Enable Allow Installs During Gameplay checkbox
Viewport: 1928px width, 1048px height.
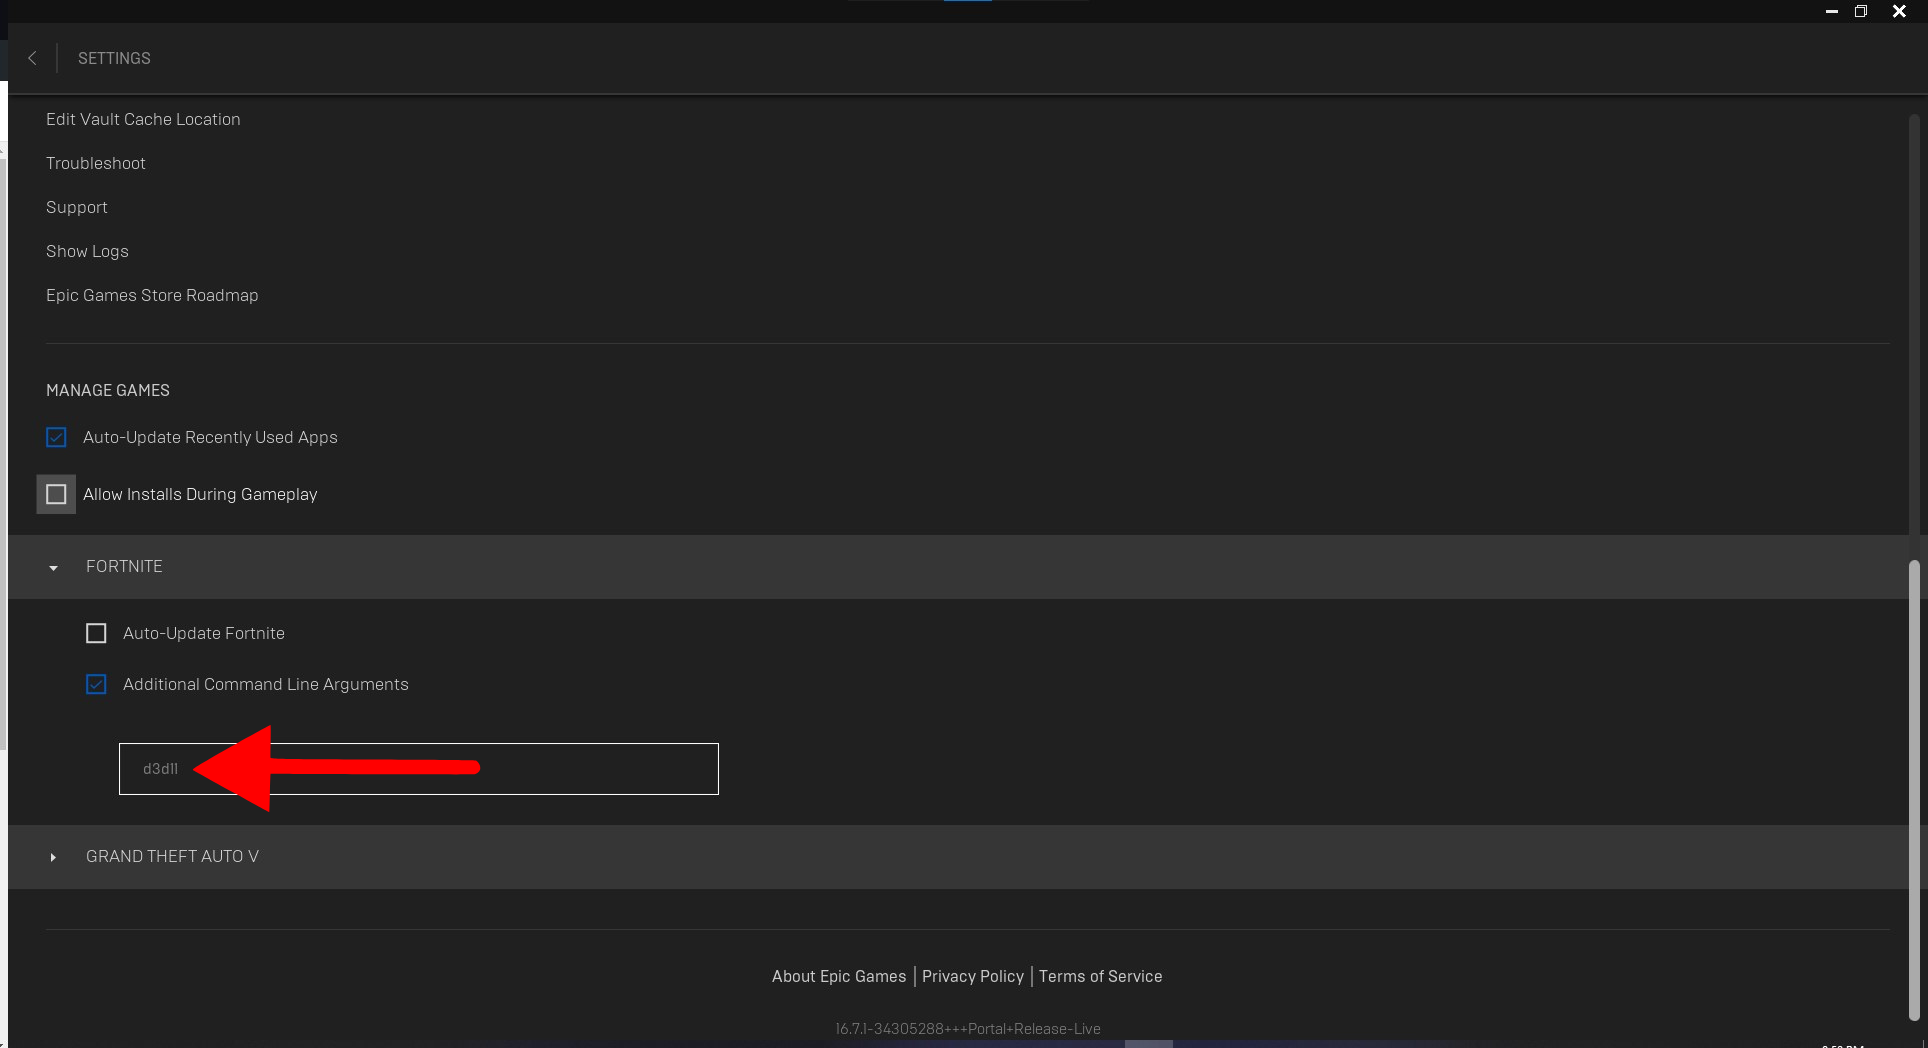56,494
